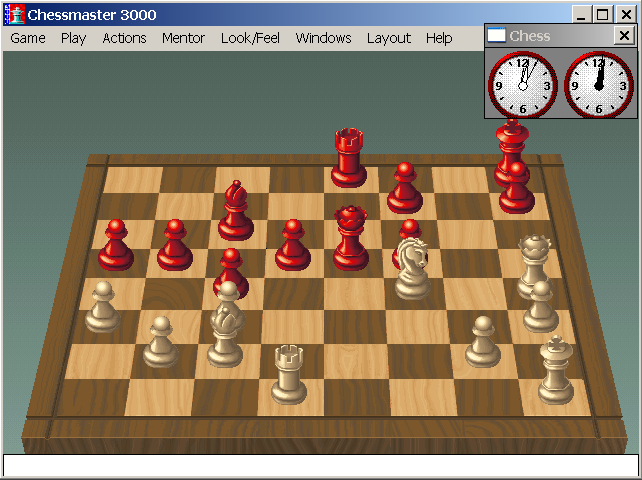Select the red pawn on d5
642x480 pixels.
[293, 245]
